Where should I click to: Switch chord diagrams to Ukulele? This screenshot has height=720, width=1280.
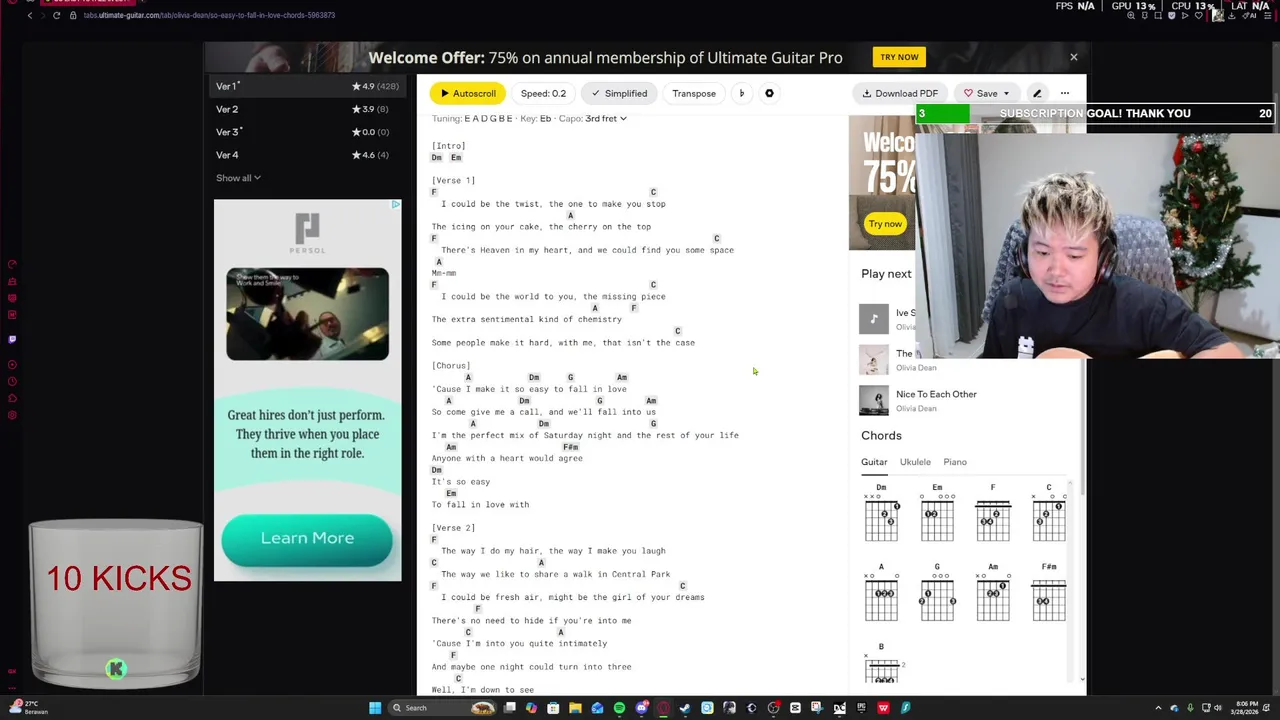(x=915, y=462)
